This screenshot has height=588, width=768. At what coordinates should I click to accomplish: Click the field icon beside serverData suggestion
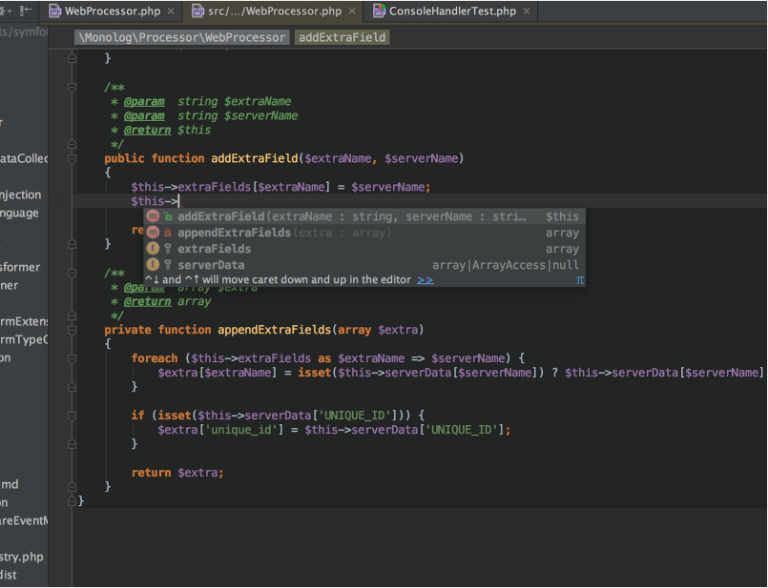tap(153, 264)
